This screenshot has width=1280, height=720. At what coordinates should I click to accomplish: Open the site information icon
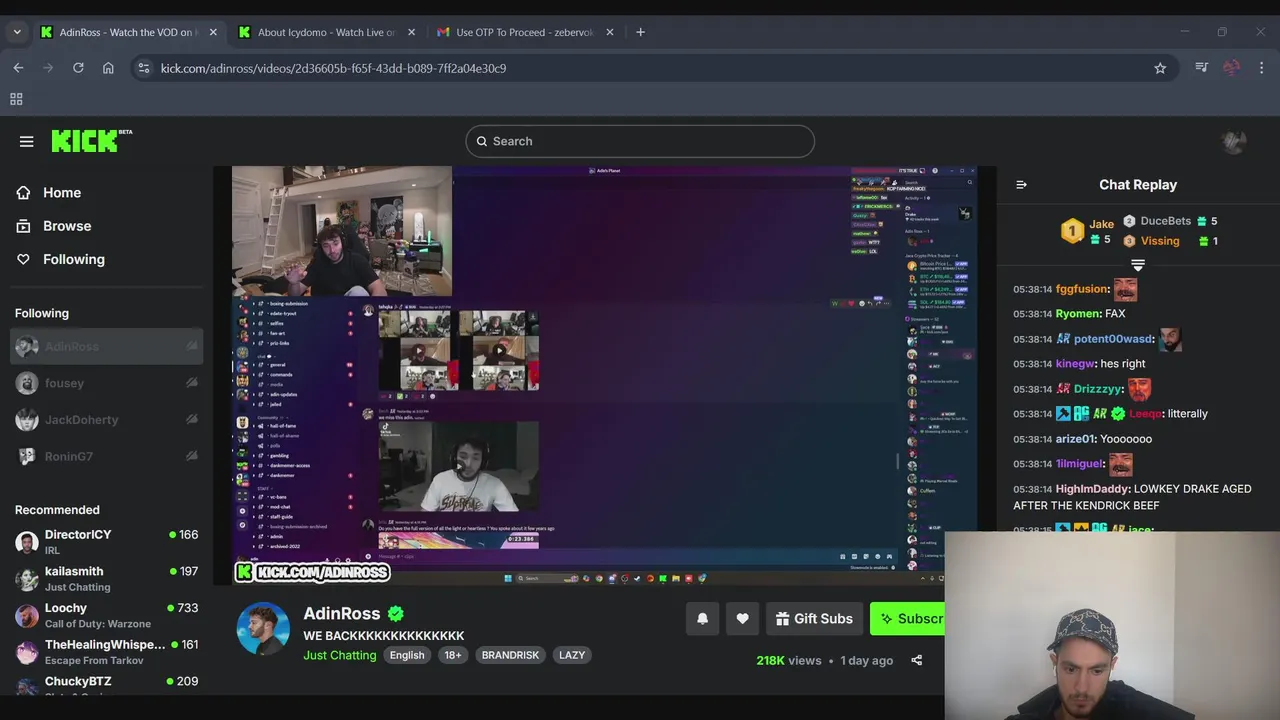(143, 68)
